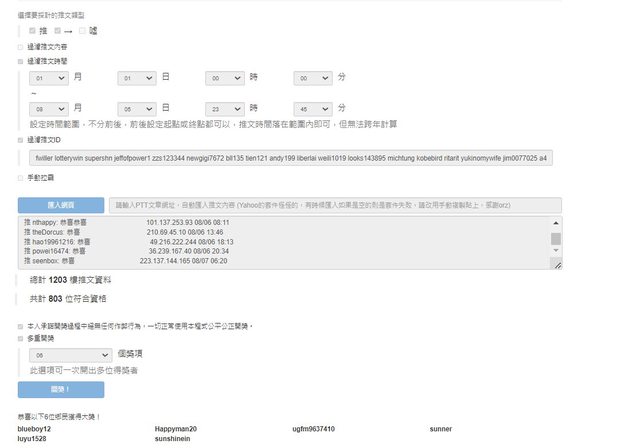Screen dimensions: 640x448
Task: Click the PTT article URL input field
Action: [335, 204]
